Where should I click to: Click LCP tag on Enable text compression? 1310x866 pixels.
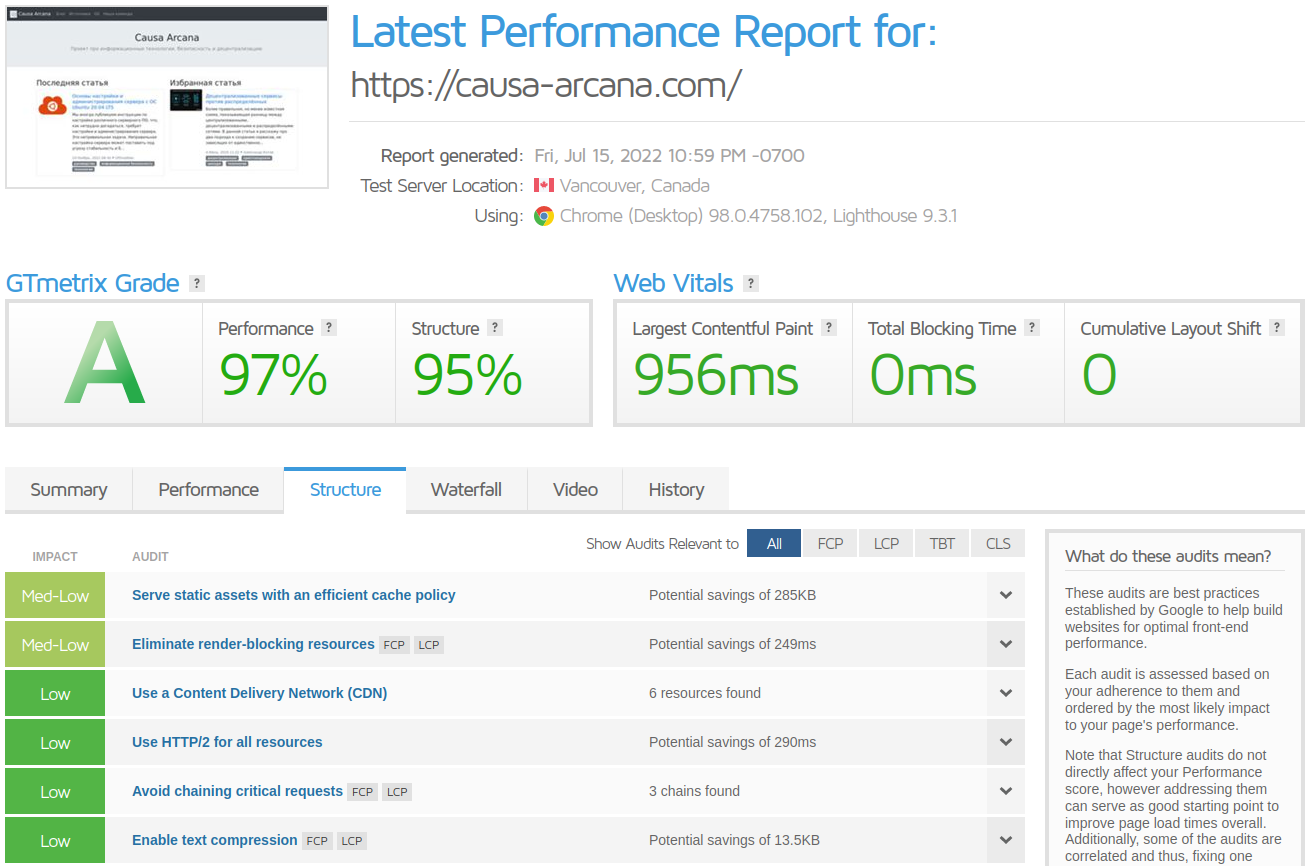pyautogui.click(x=352, y=841)
